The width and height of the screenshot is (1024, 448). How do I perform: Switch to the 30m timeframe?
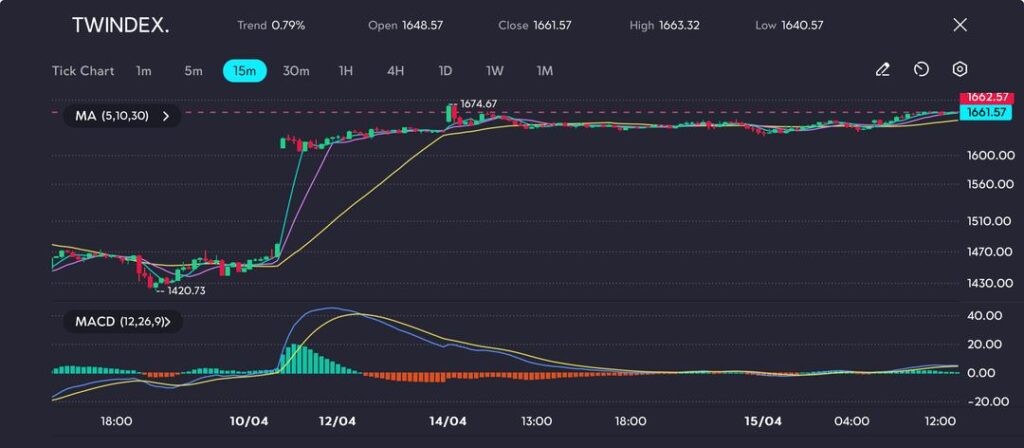pyautogui.click(x=296, y=71)
